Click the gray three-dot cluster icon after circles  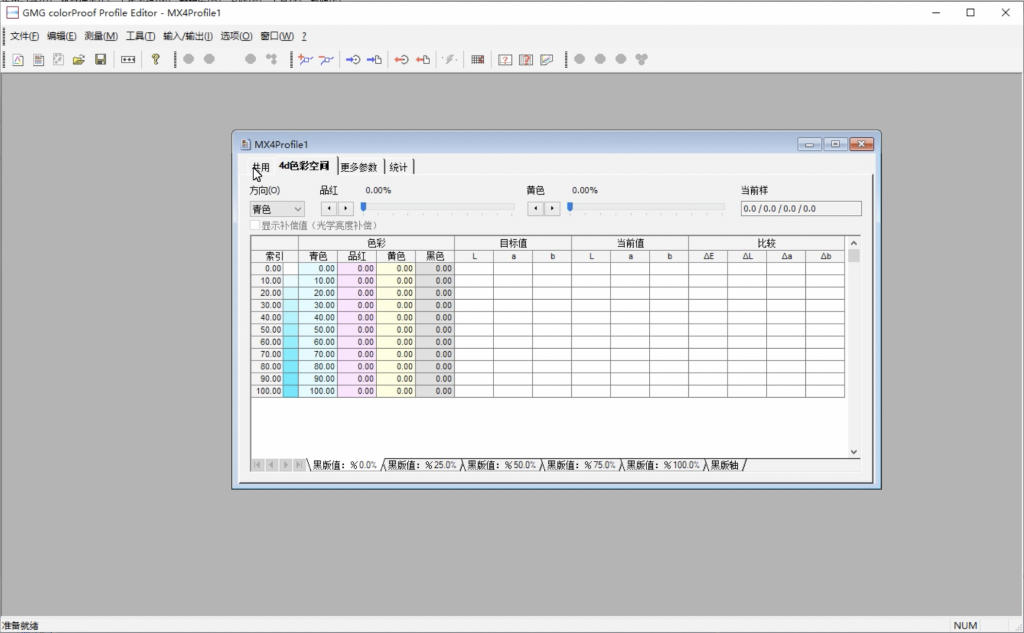(x=272, y=59)
